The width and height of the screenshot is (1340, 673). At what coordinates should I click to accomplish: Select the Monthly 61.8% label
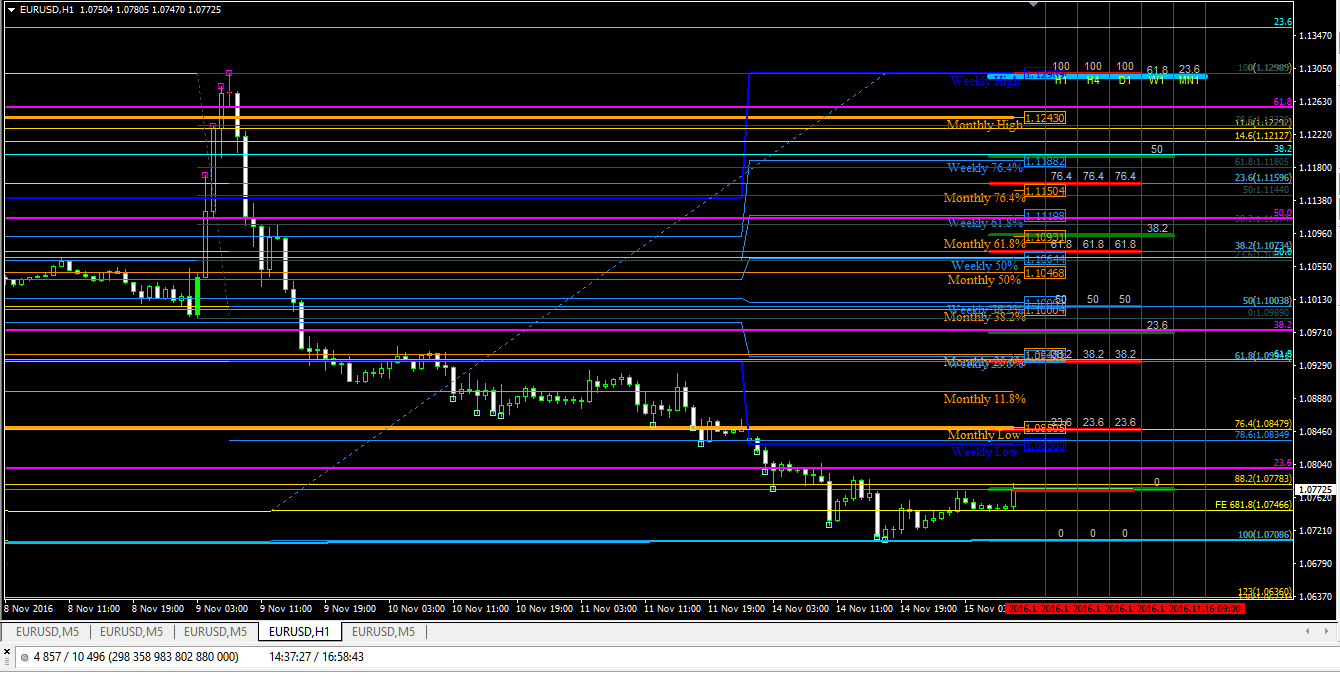pyautogui.click(x=985, y=244)
